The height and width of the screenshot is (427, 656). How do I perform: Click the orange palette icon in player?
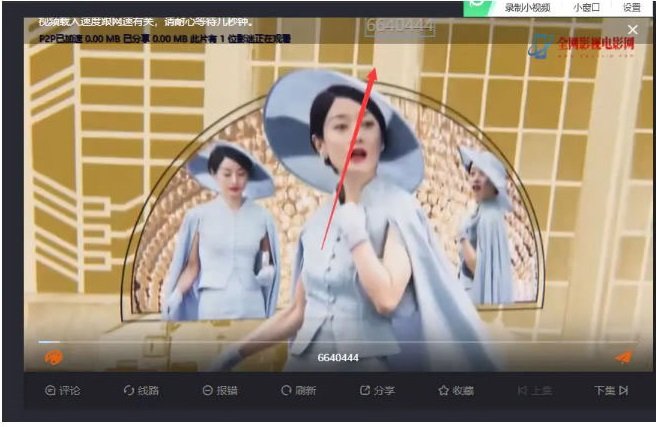coord(54,358)
